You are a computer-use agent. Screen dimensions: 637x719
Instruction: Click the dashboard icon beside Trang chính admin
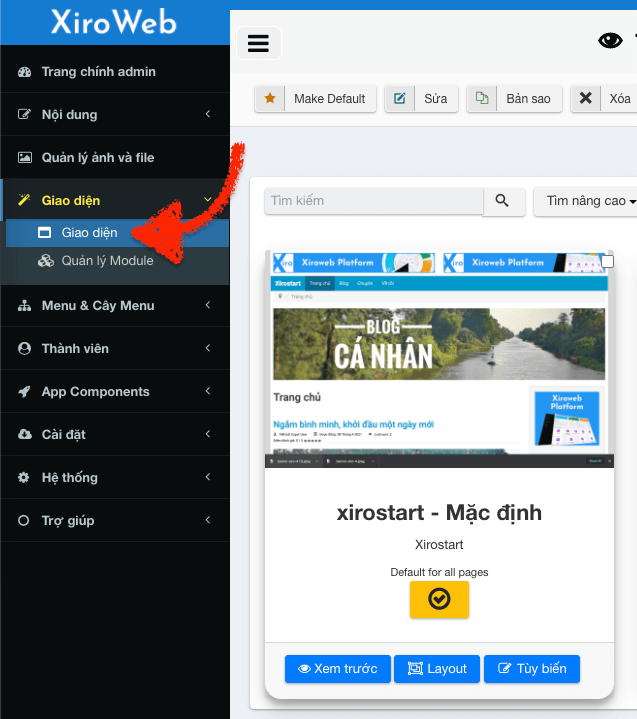tap(24, 72)
